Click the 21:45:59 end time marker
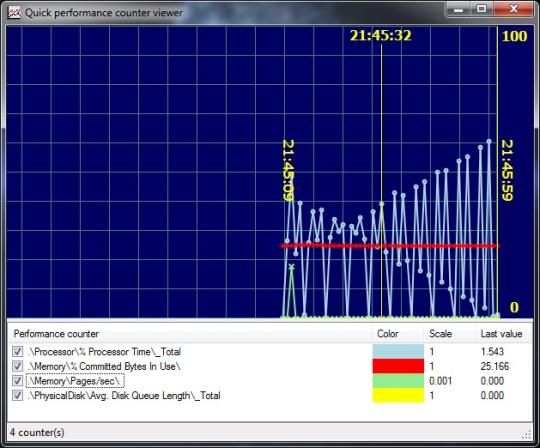The width and height of the screenshot is (540, 448). pos(507,170)
